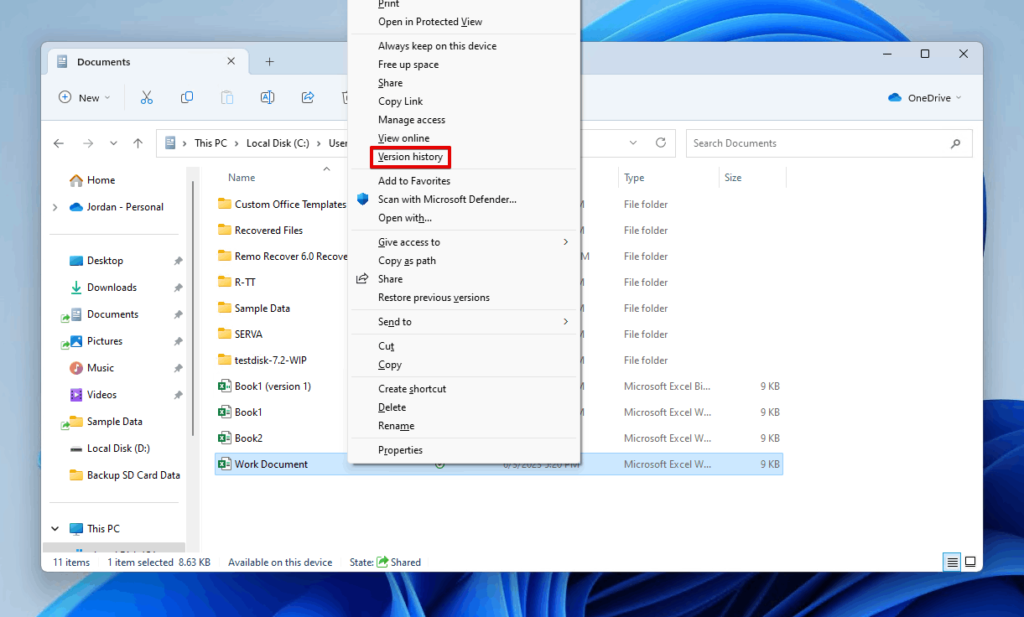
Task: Go back using the back arrow button
Action: tap(59, 143)
